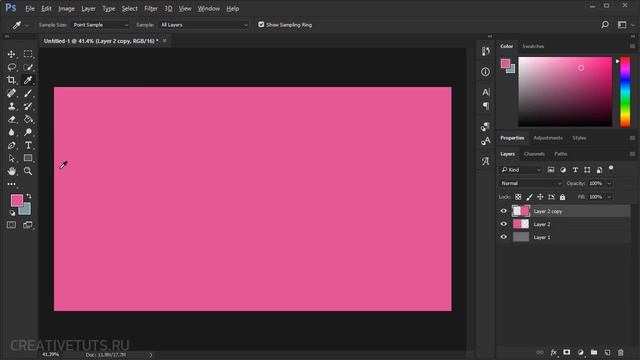Image resolution: width=640 pixels, height=360 pixels.
Task: Select the Clone Stamp tool
Action: pyautogui.click(x=11, y=106)
